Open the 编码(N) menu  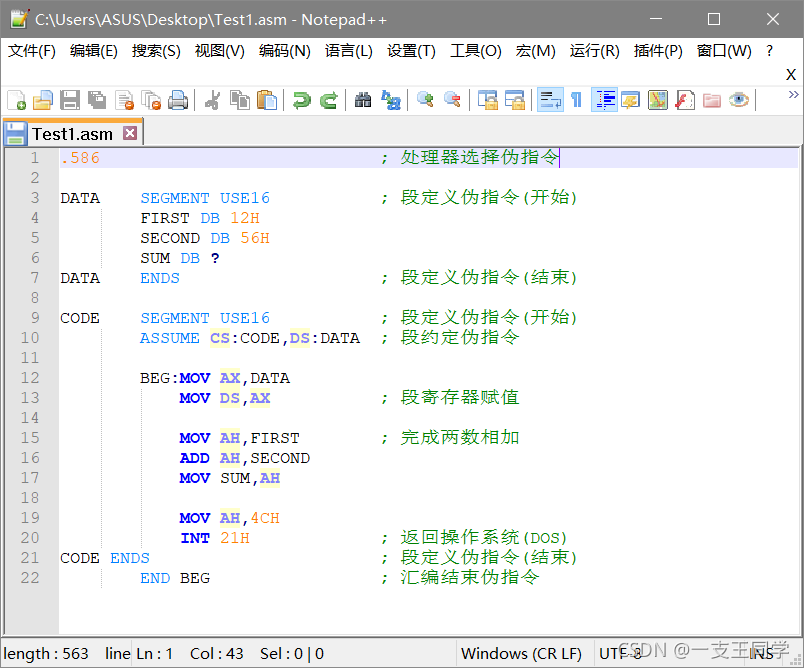coord(285,51)
